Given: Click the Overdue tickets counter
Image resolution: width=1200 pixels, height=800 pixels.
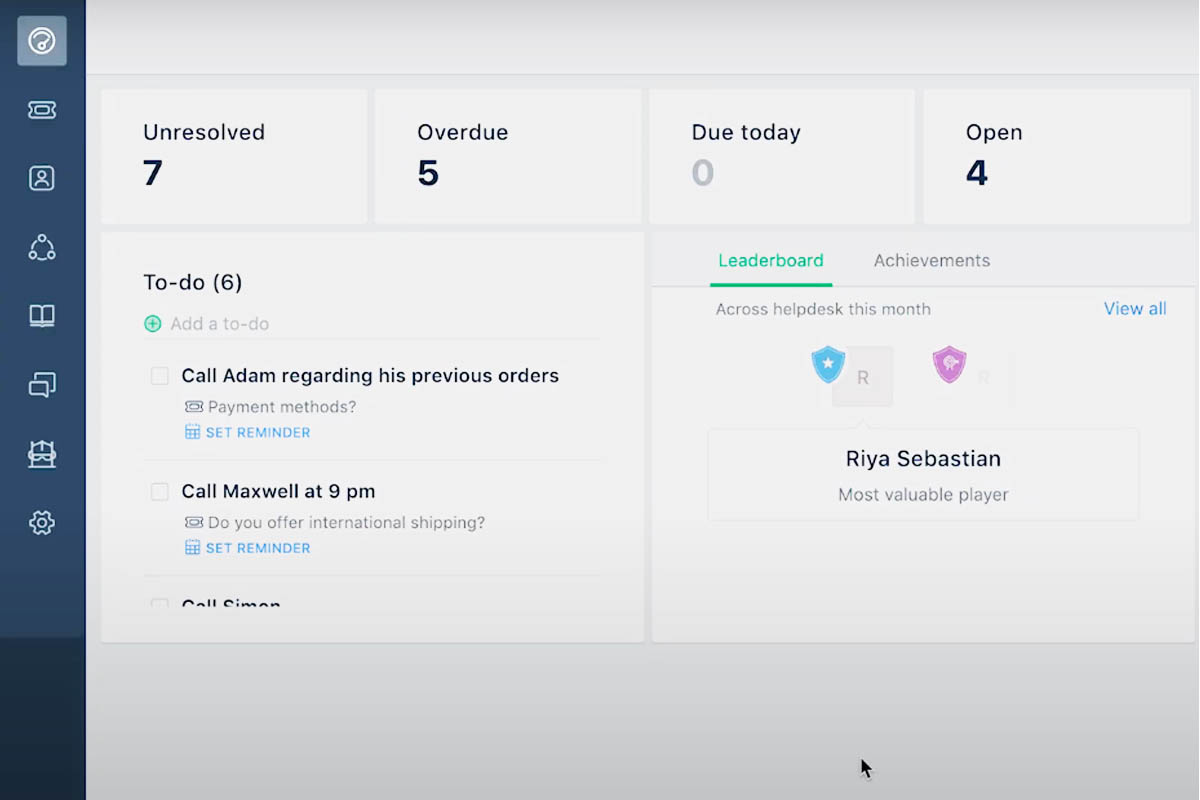Looking at the screenshot, I should [507, 155].
